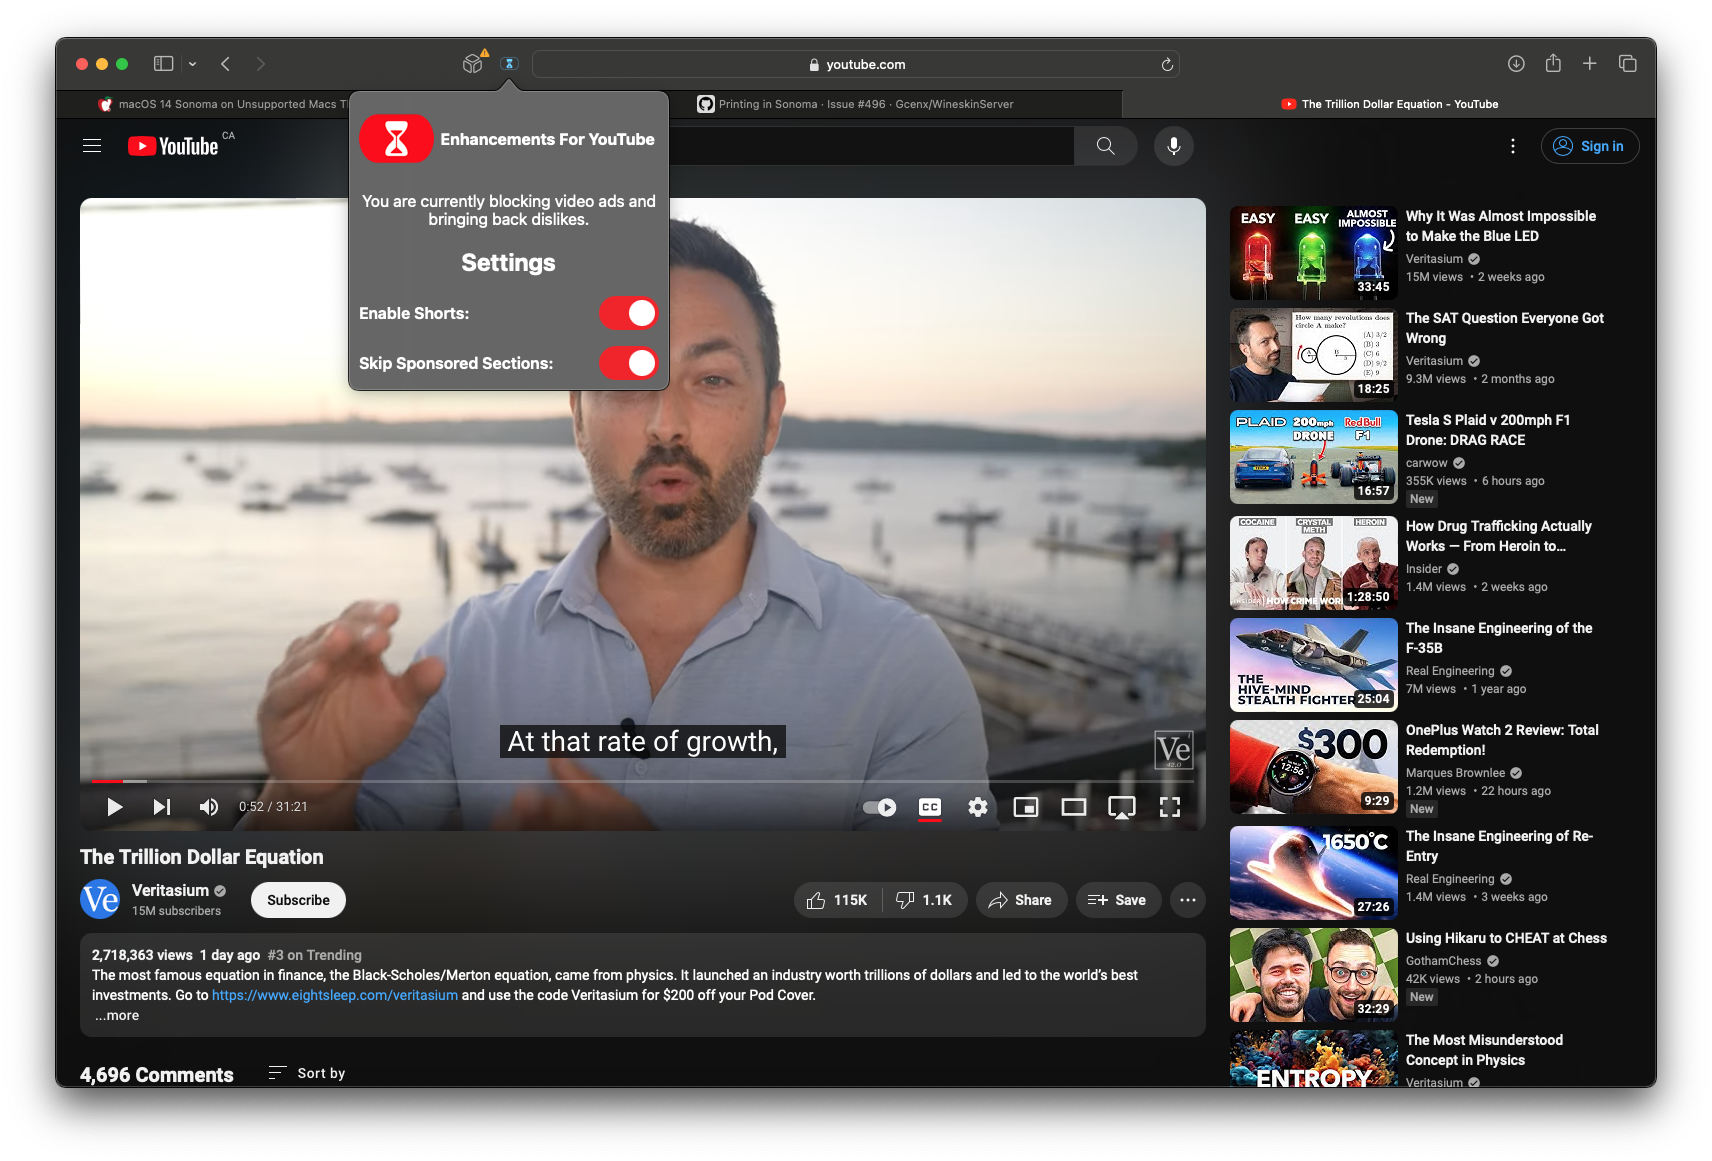Mute the video volume
1712x1161 pixels.
tap(209, 807)
